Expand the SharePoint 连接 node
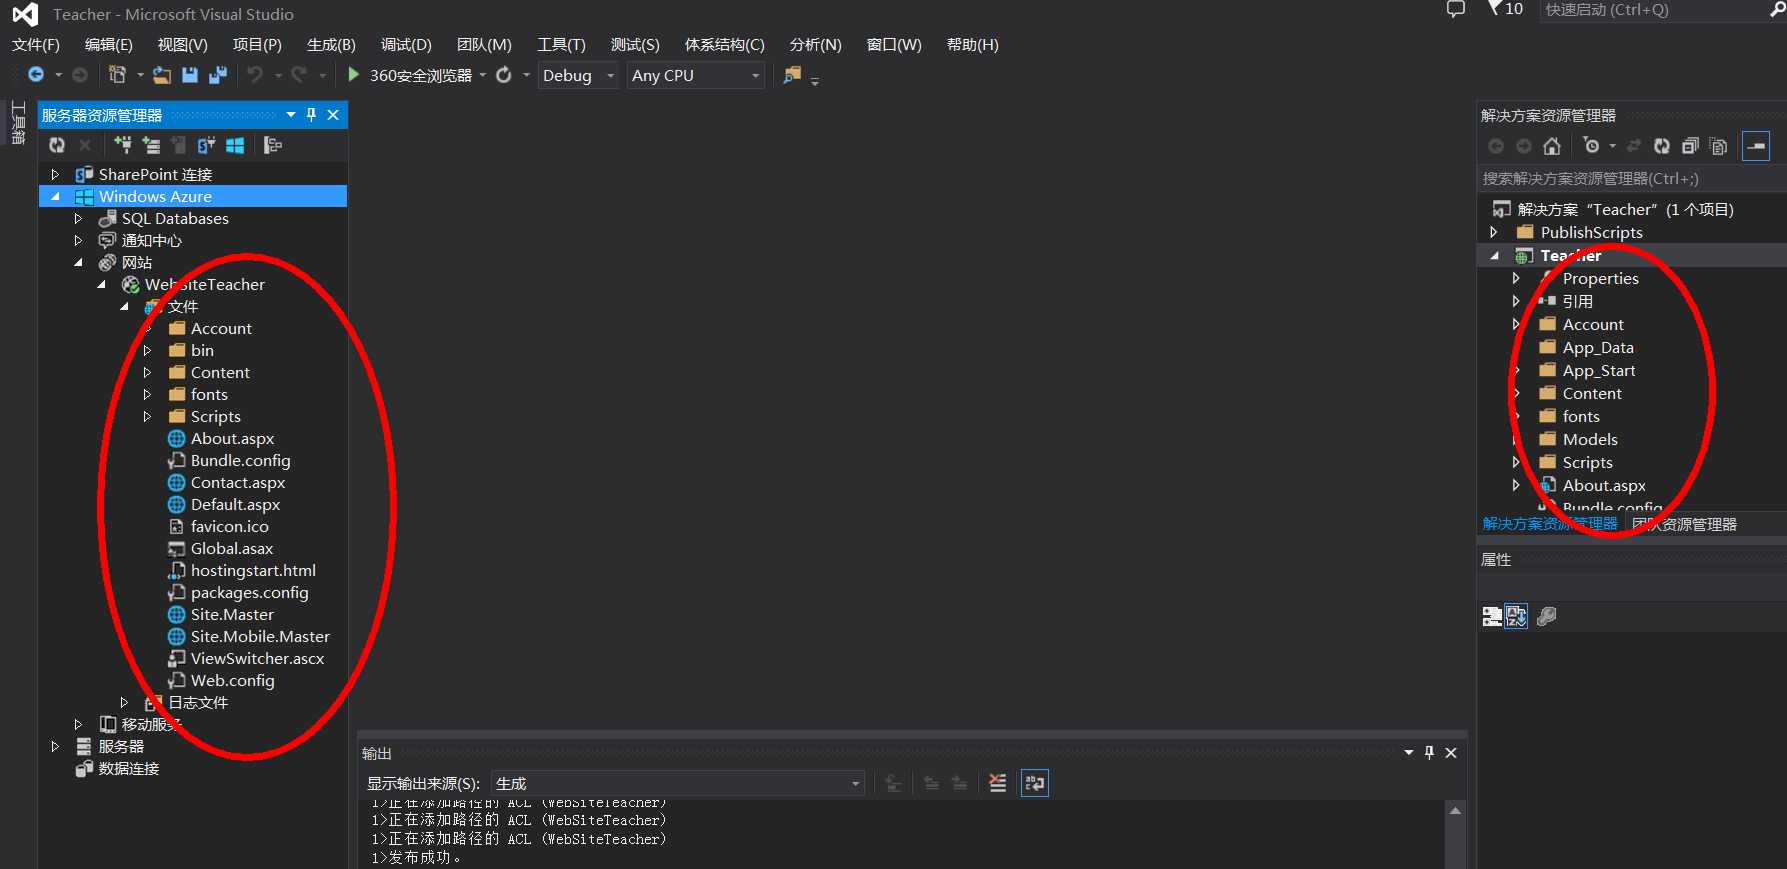Screen dimensions: 1787x869 (x=55, y=174)
